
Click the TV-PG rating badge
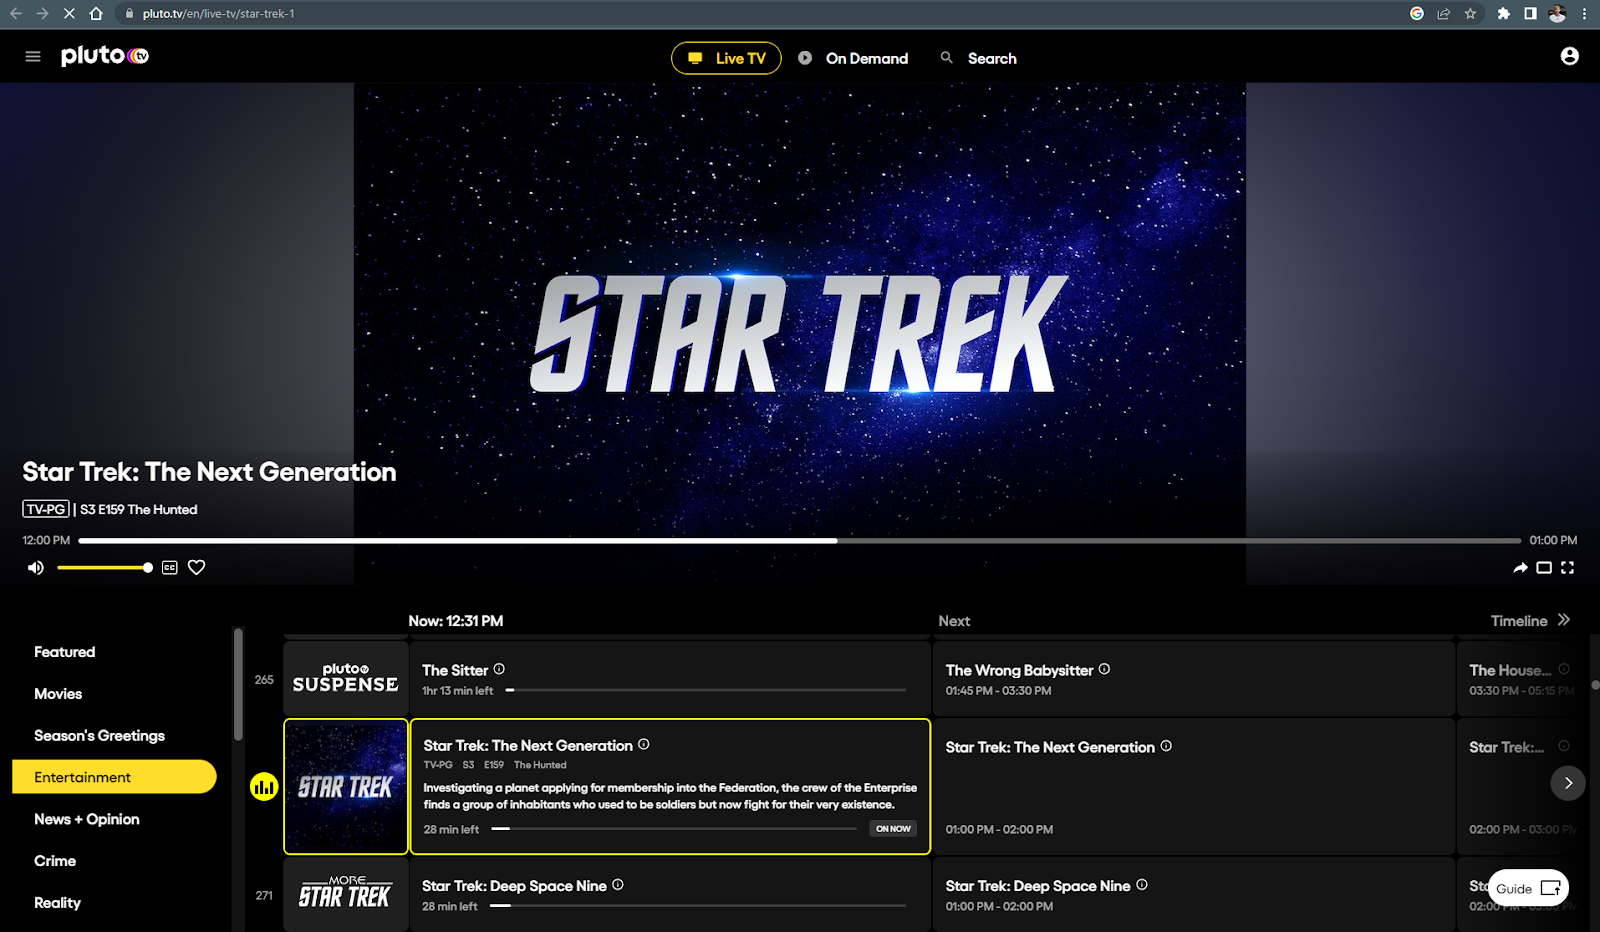(46, 509)
